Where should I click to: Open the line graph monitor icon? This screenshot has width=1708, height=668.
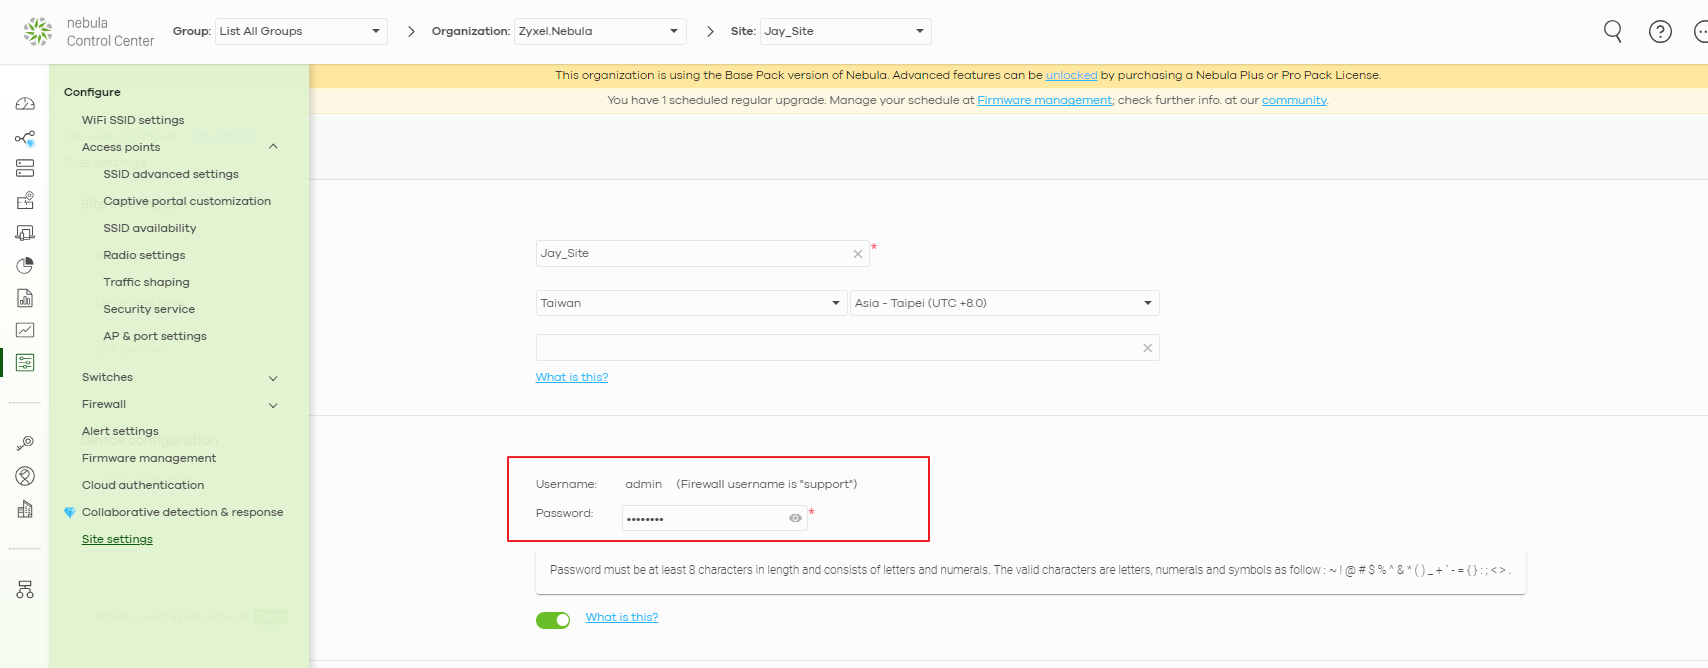pos(25,330)
